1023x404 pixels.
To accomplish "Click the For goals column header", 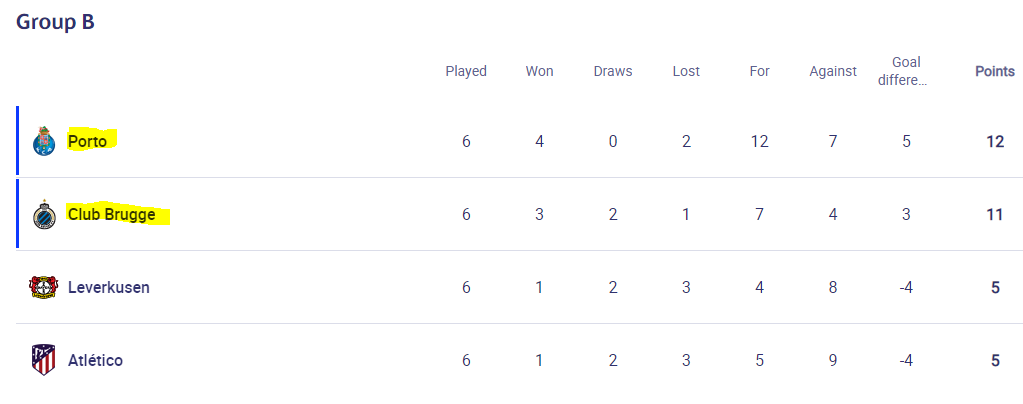I will tap(759, 71).
